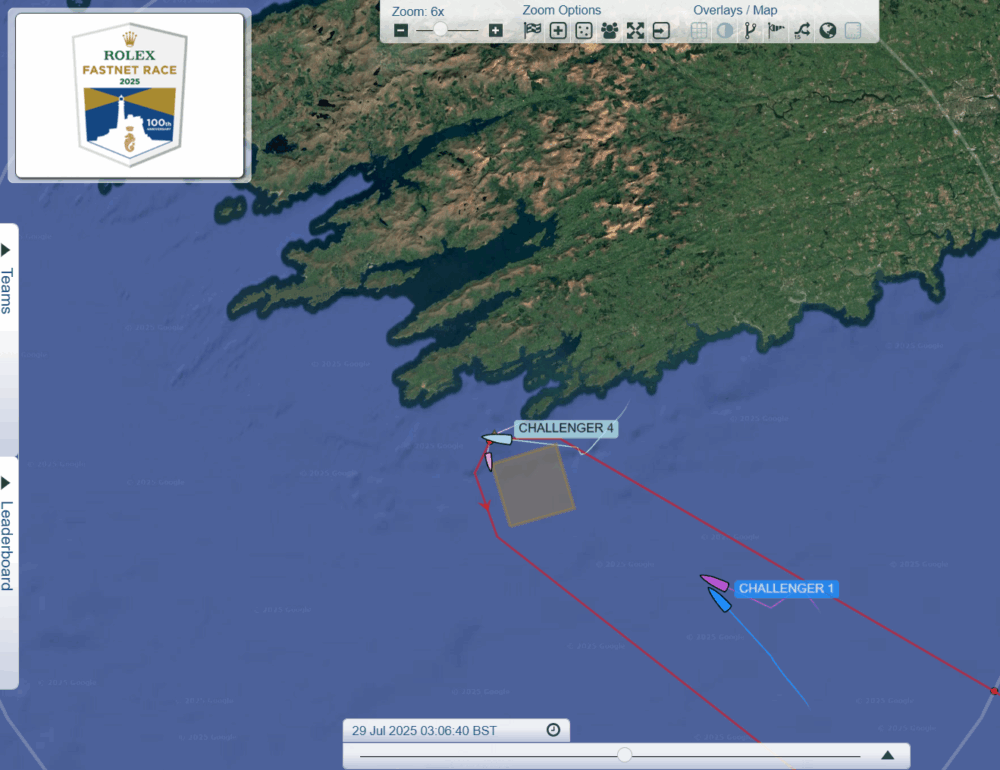Switch map type with globe icon

[827, 30]
